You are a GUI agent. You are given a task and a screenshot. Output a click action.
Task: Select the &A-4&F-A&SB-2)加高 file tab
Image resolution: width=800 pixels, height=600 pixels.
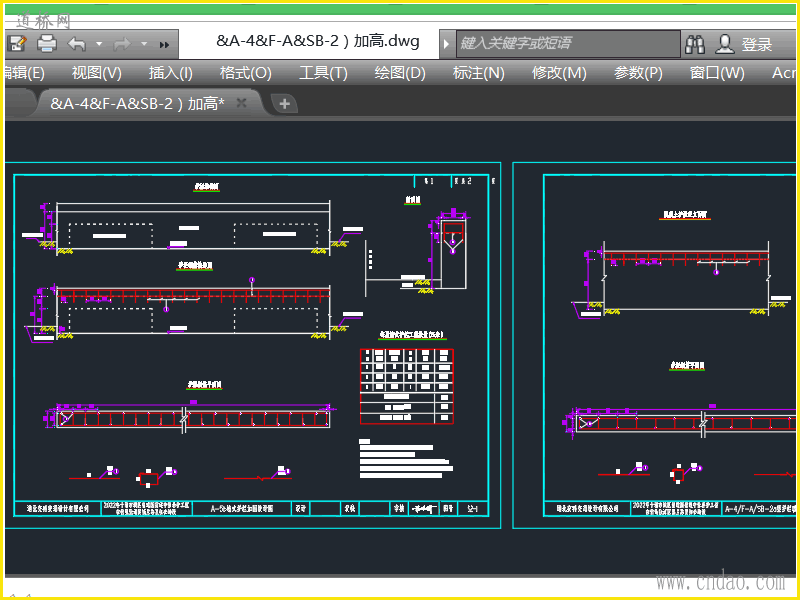[x=137, y=103]
